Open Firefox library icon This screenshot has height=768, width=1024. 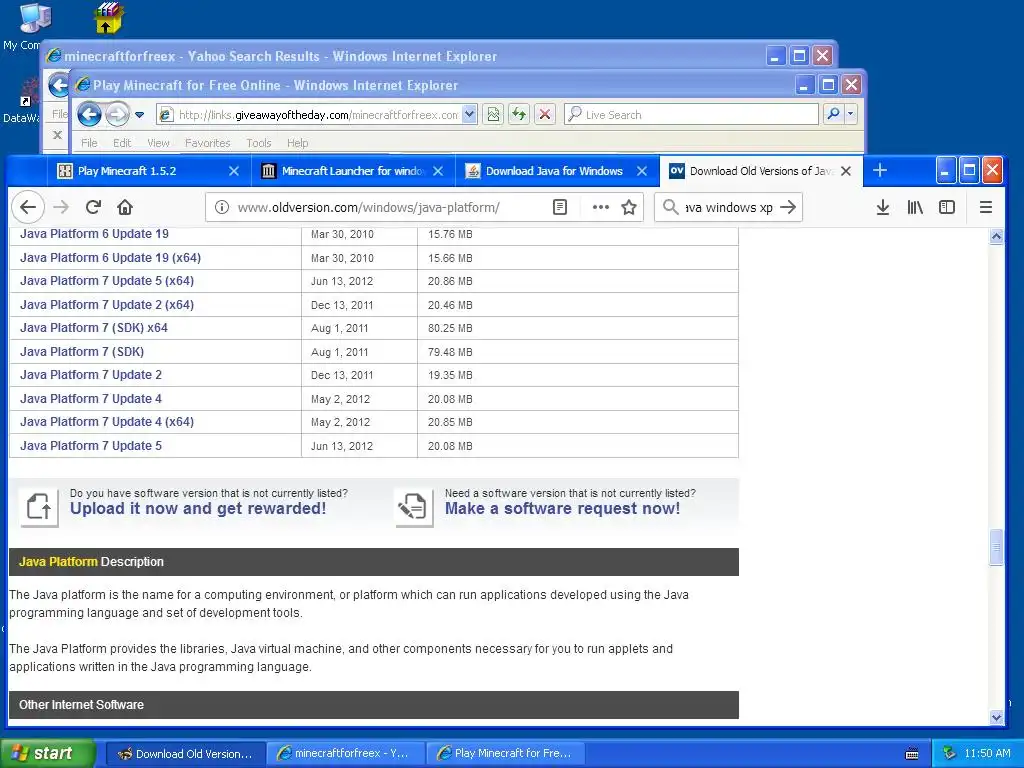click(x=915, y=208)
